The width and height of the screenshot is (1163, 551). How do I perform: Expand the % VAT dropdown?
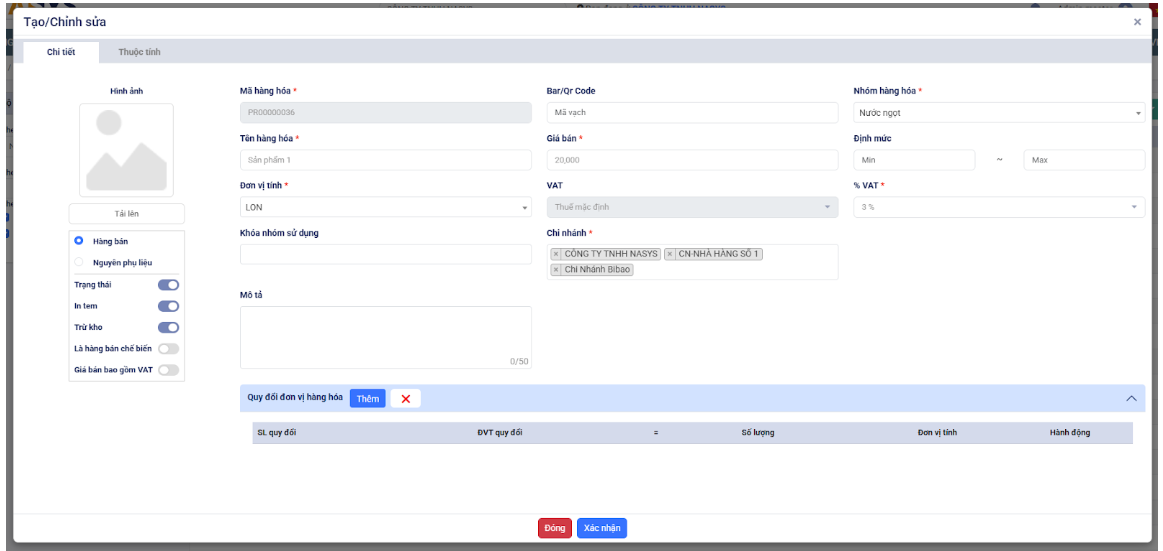tap(998, 207)
